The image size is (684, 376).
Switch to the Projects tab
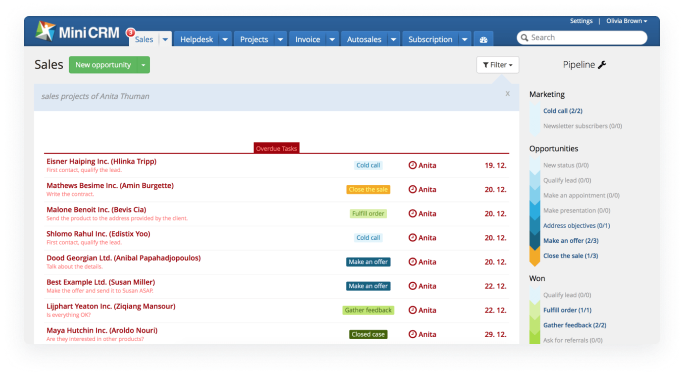(x=254, y=39)
